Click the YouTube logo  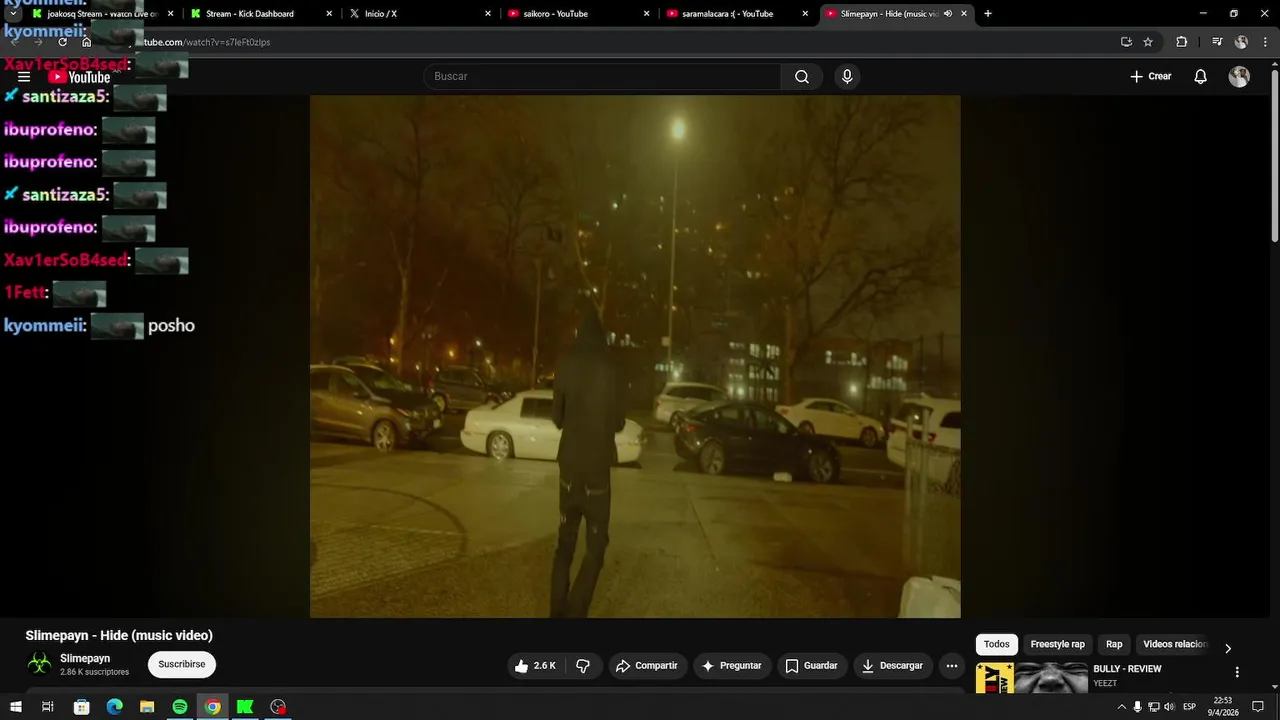click(79, 77)
